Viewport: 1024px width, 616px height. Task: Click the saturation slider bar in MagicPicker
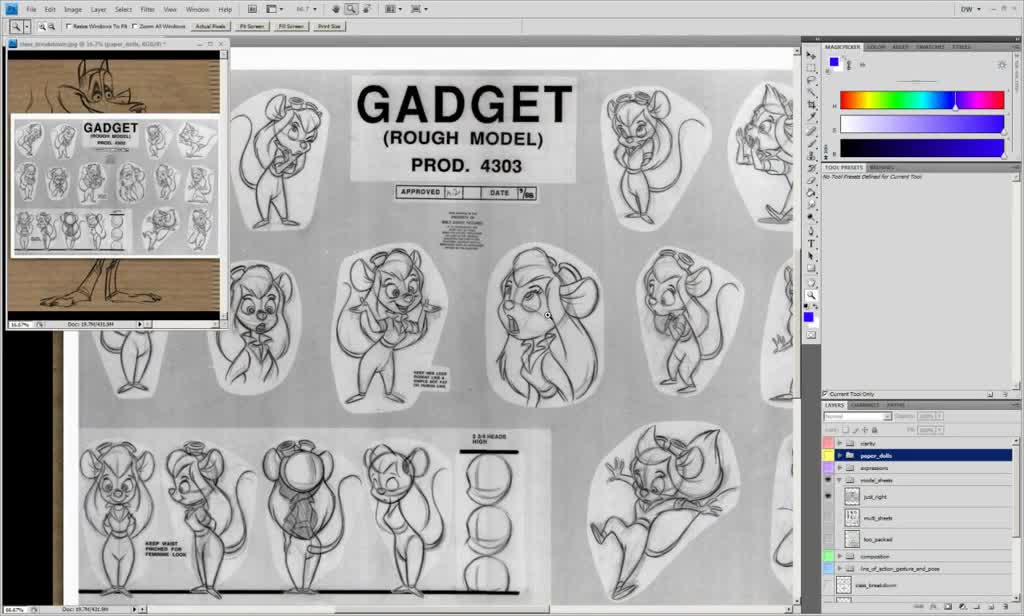click(x=921, y=124)
